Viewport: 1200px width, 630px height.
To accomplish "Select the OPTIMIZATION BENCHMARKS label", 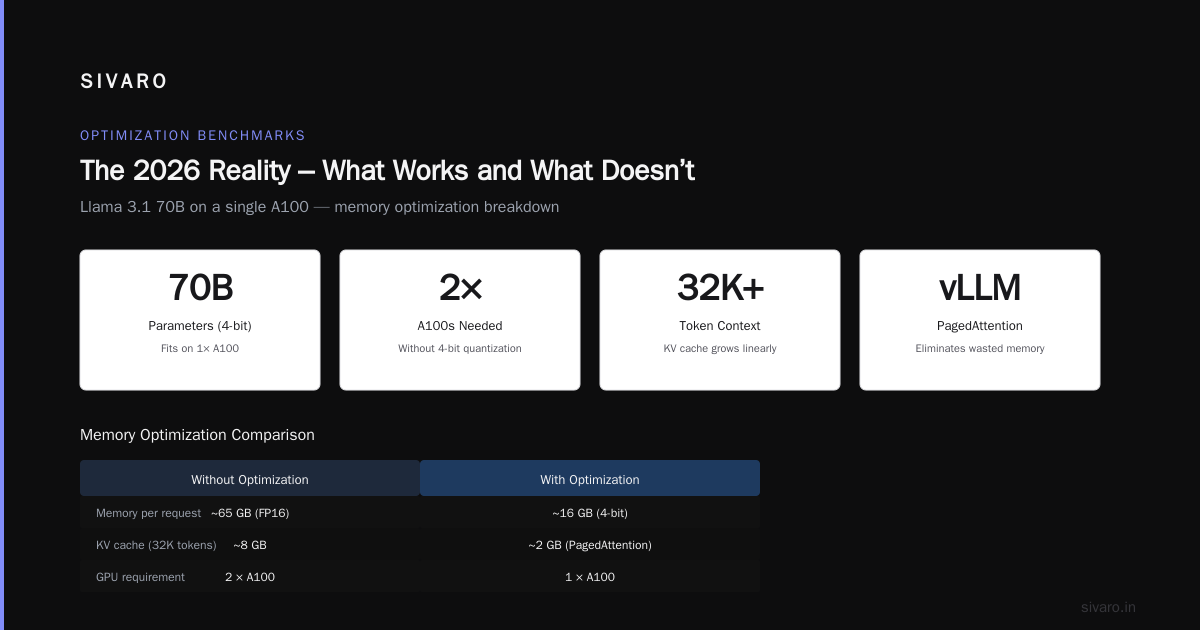I will (193, 135).
